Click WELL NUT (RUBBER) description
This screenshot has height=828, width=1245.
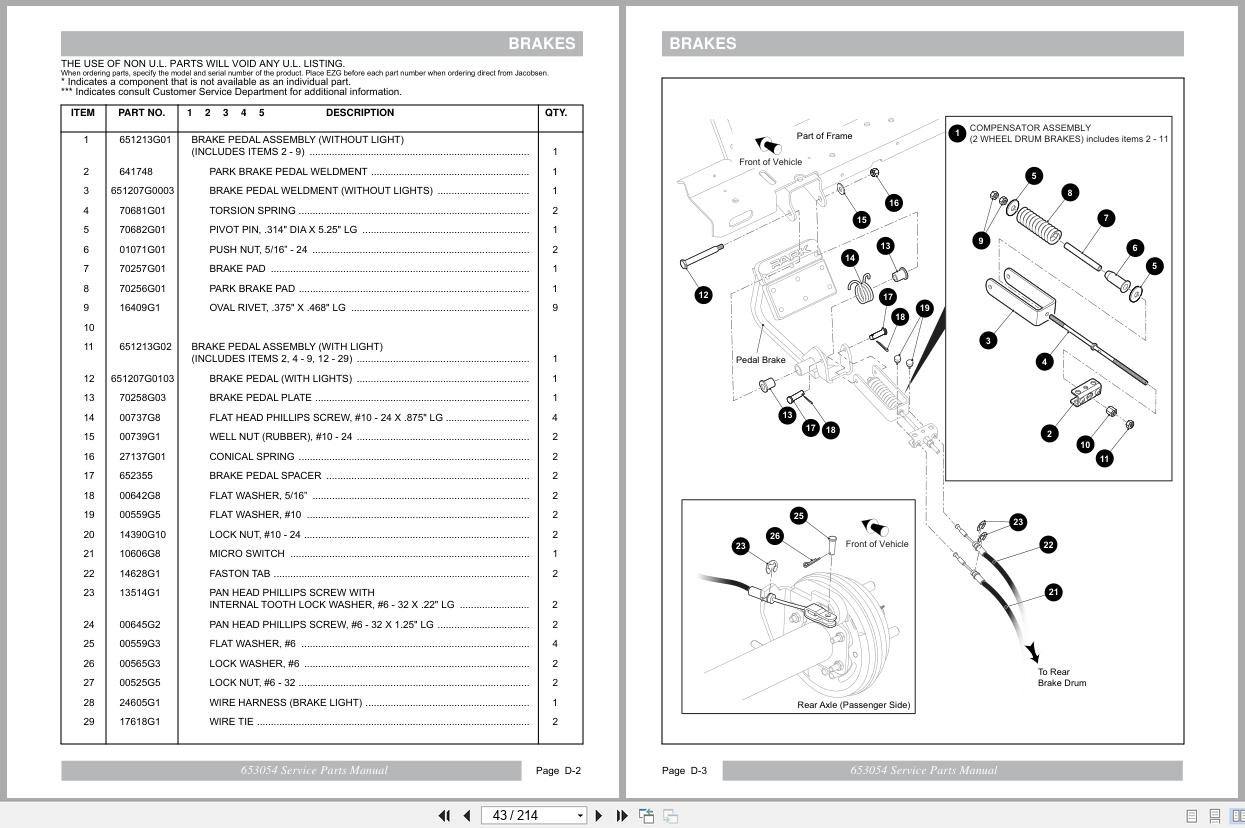point(280,437)
